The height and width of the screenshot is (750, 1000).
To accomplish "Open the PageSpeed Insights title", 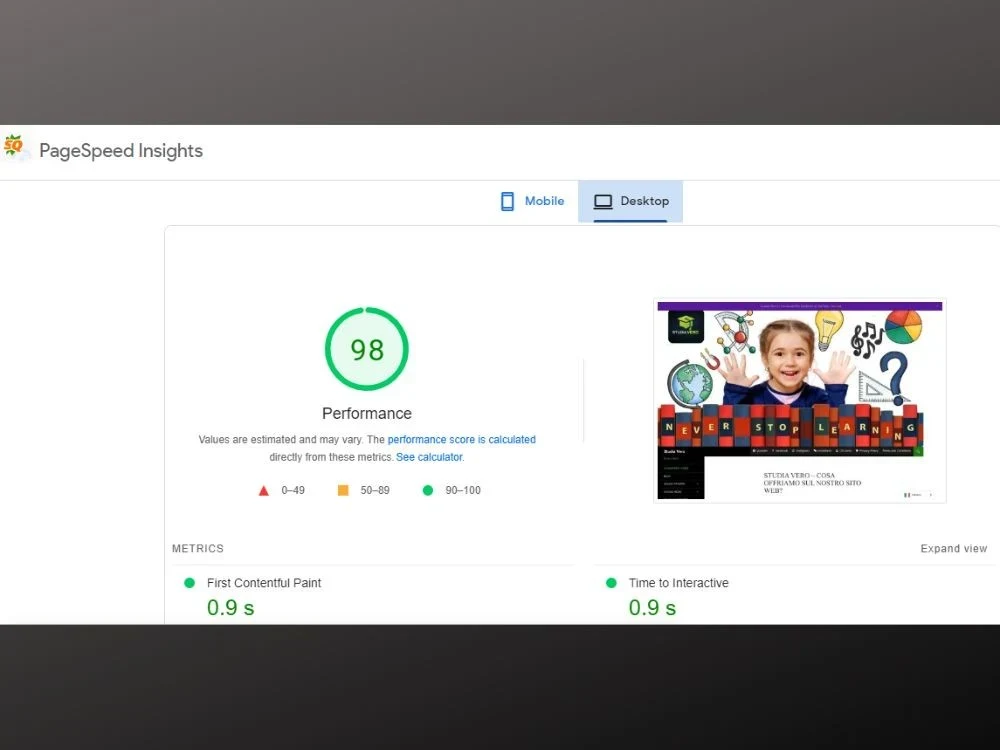I will tap(121, 151).
